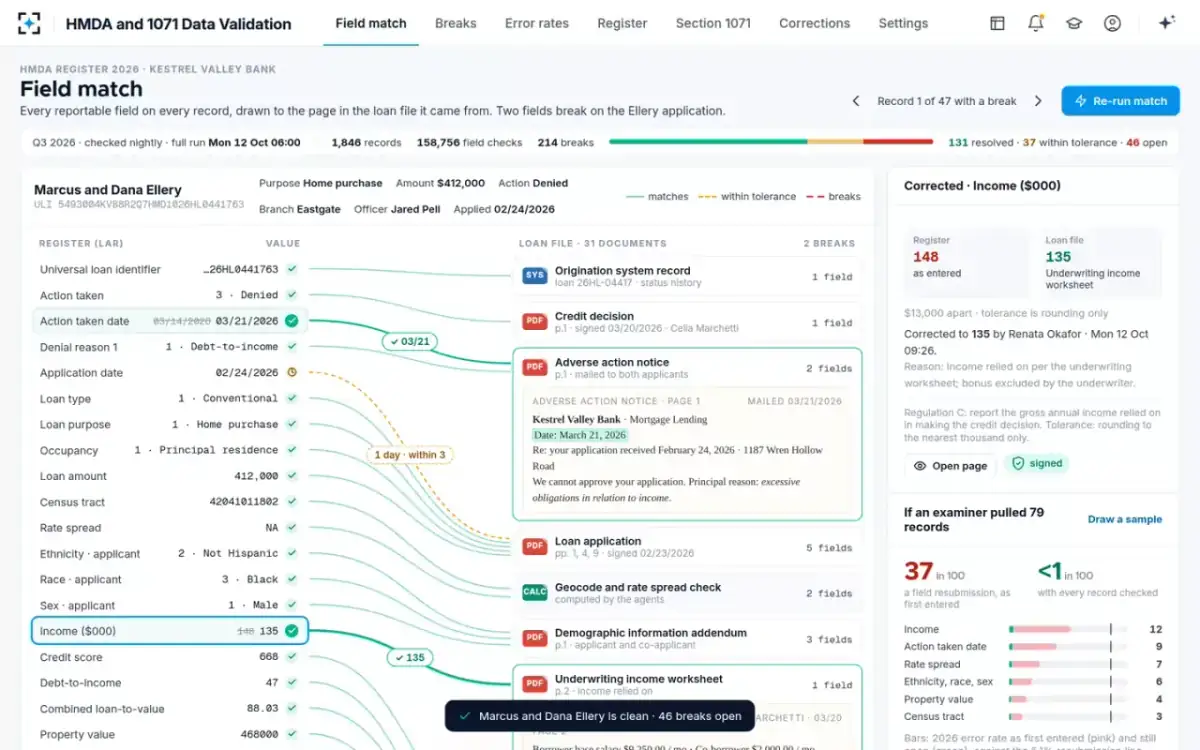
Task: Click the 46 breaks open toast
Action: [600, 716]
